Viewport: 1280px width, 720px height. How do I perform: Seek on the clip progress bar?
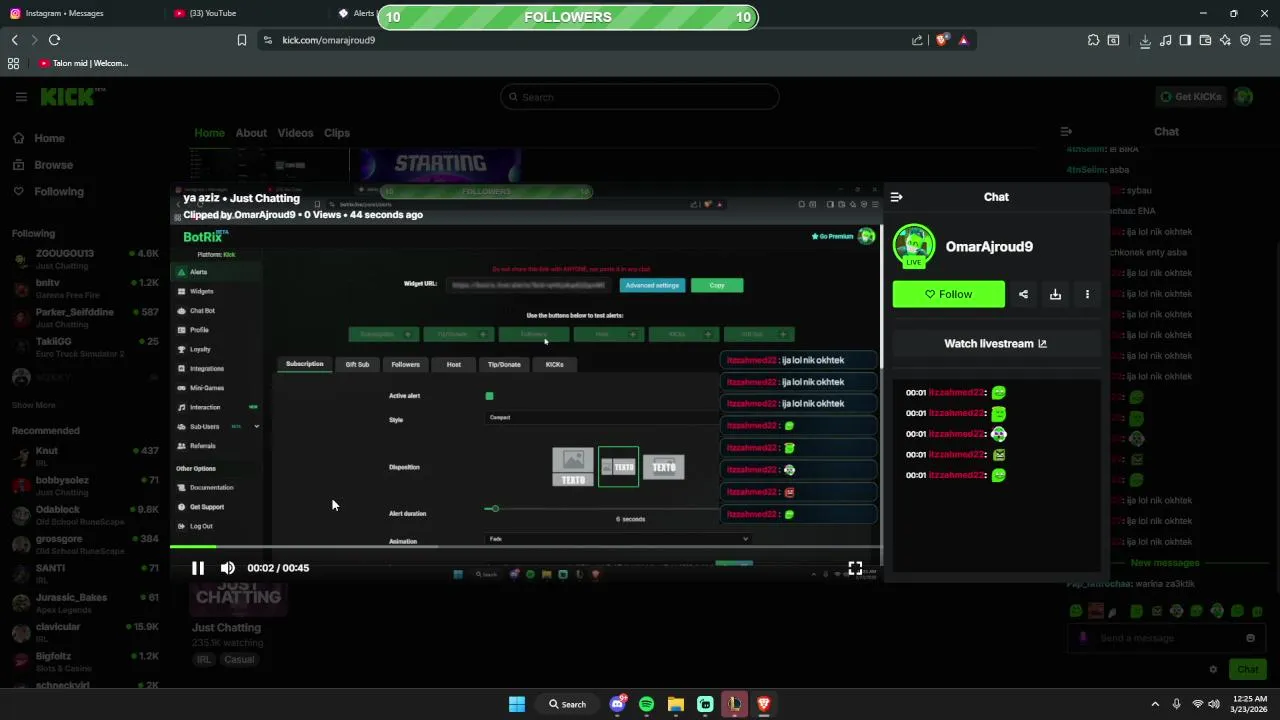pos(525,546)
